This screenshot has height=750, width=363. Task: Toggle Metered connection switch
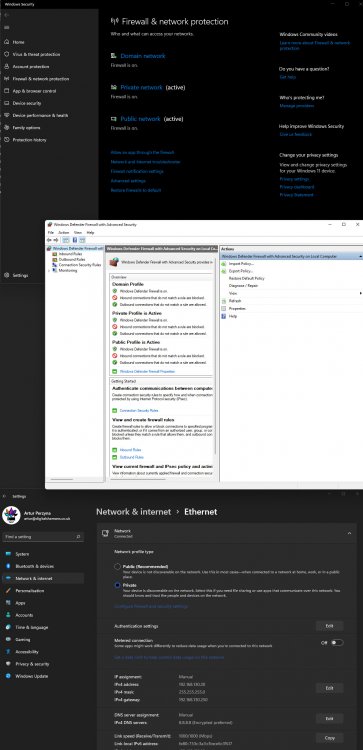click(337, 642)
